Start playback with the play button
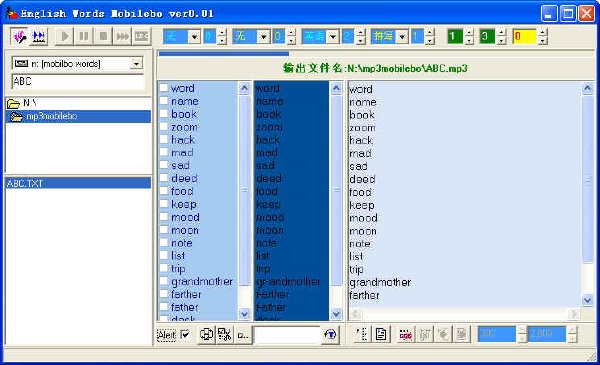The height and width of the screenshot is (365, 600). pyautogui.click(x=64, y=37)
